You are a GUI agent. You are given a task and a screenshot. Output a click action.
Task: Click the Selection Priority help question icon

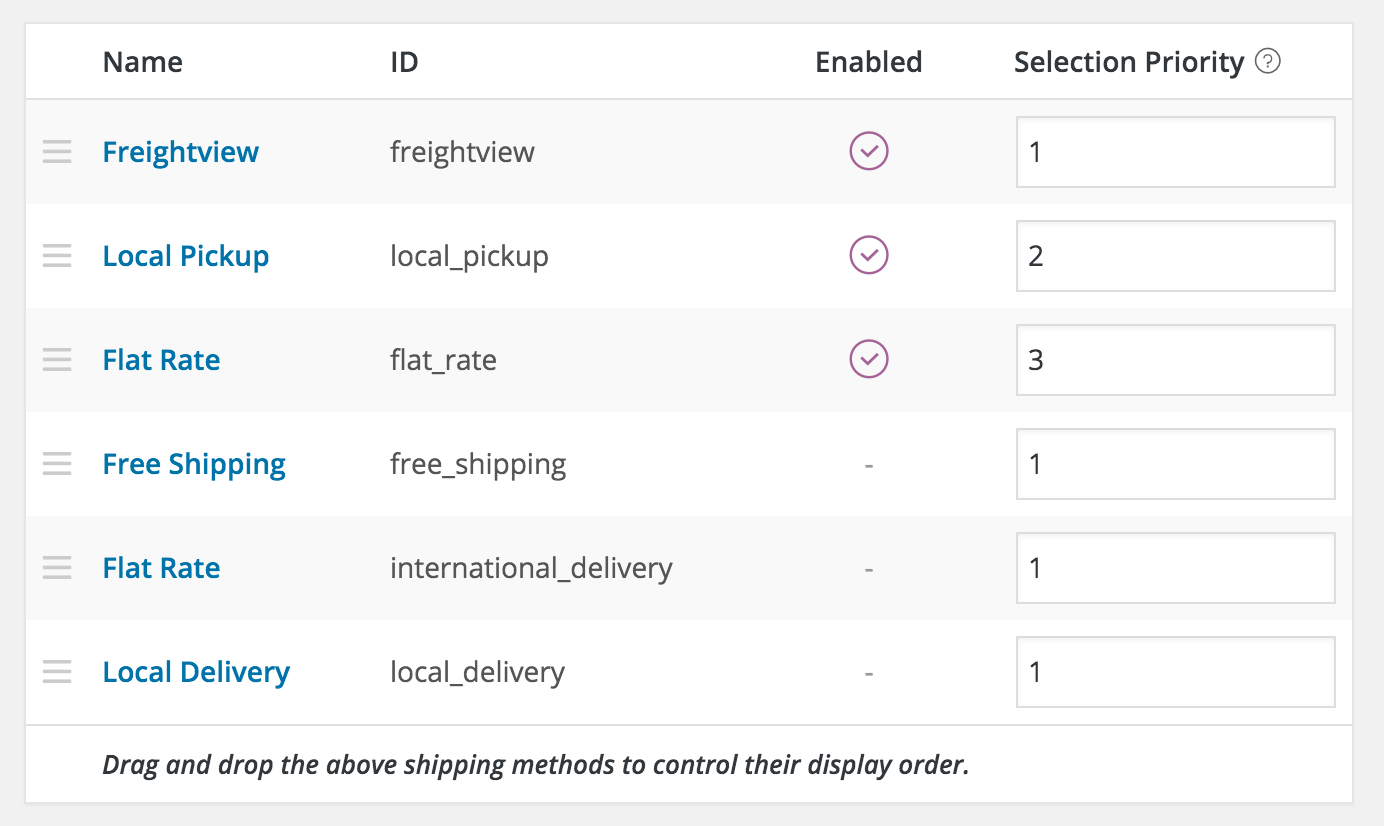1268,62
